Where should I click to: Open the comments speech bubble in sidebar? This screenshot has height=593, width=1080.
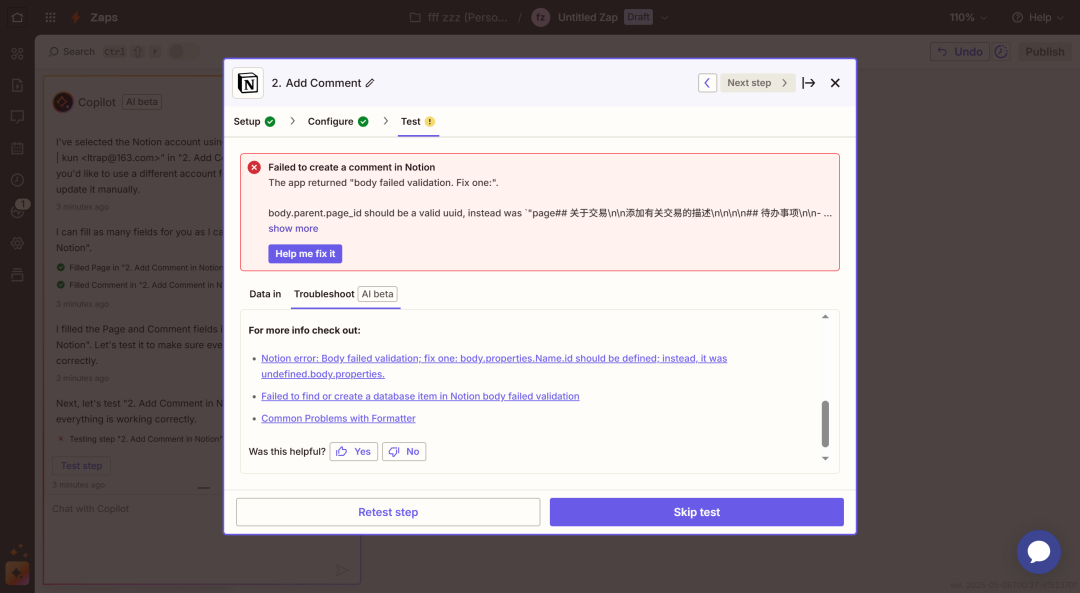coord(17,117)
